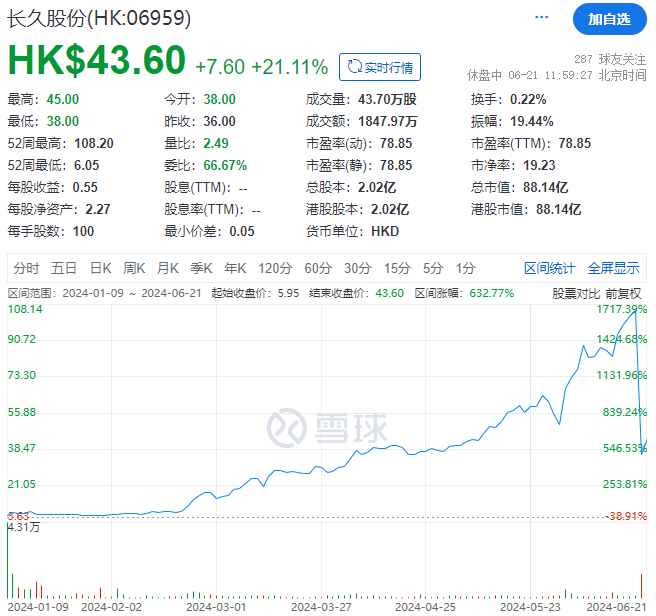Click the price HK$43.60
656x616 pixels.
(x=97, y=60)
